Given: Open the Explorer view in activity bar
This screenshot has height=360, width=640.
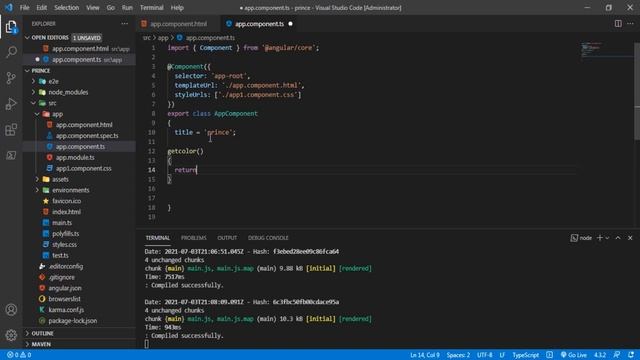Looking at the screenshot, I should coord(11,27).
